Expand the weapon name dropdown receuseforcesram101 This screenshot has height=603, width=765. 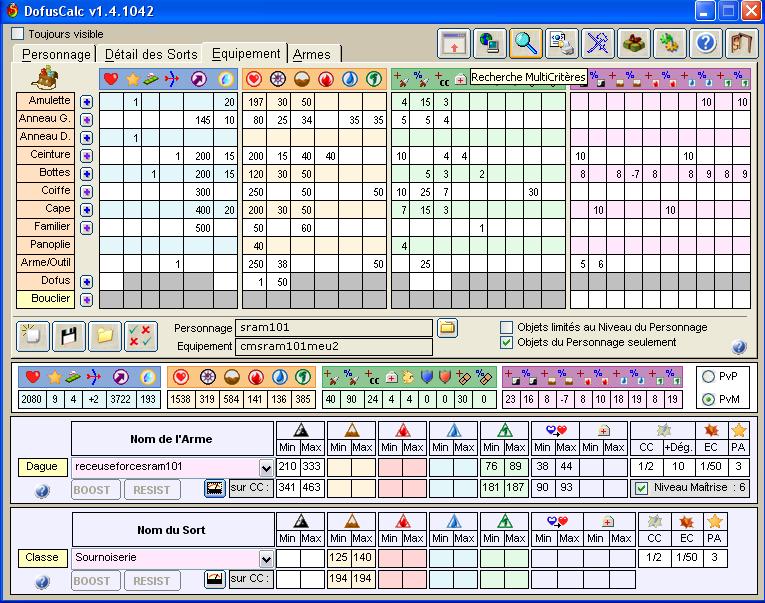click(265, 467)
